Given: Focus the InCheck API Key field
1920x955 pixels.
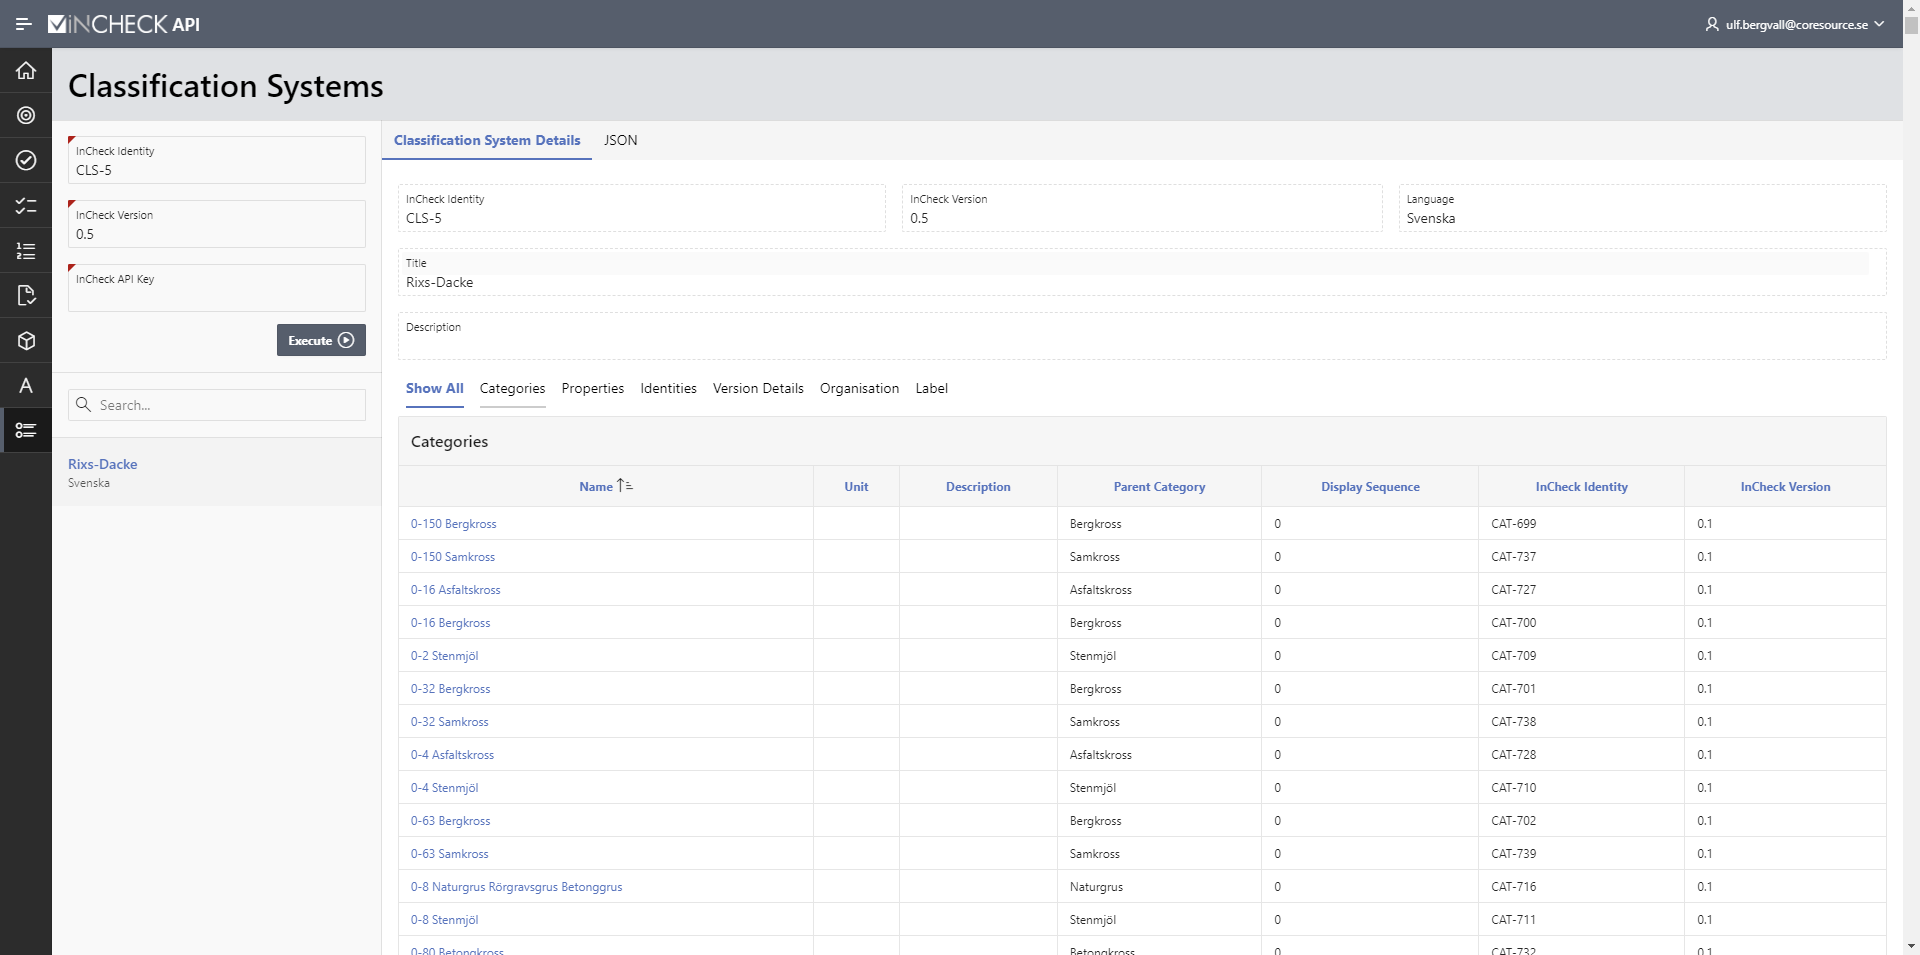Looking at the screenshot, I should [216, 295].
